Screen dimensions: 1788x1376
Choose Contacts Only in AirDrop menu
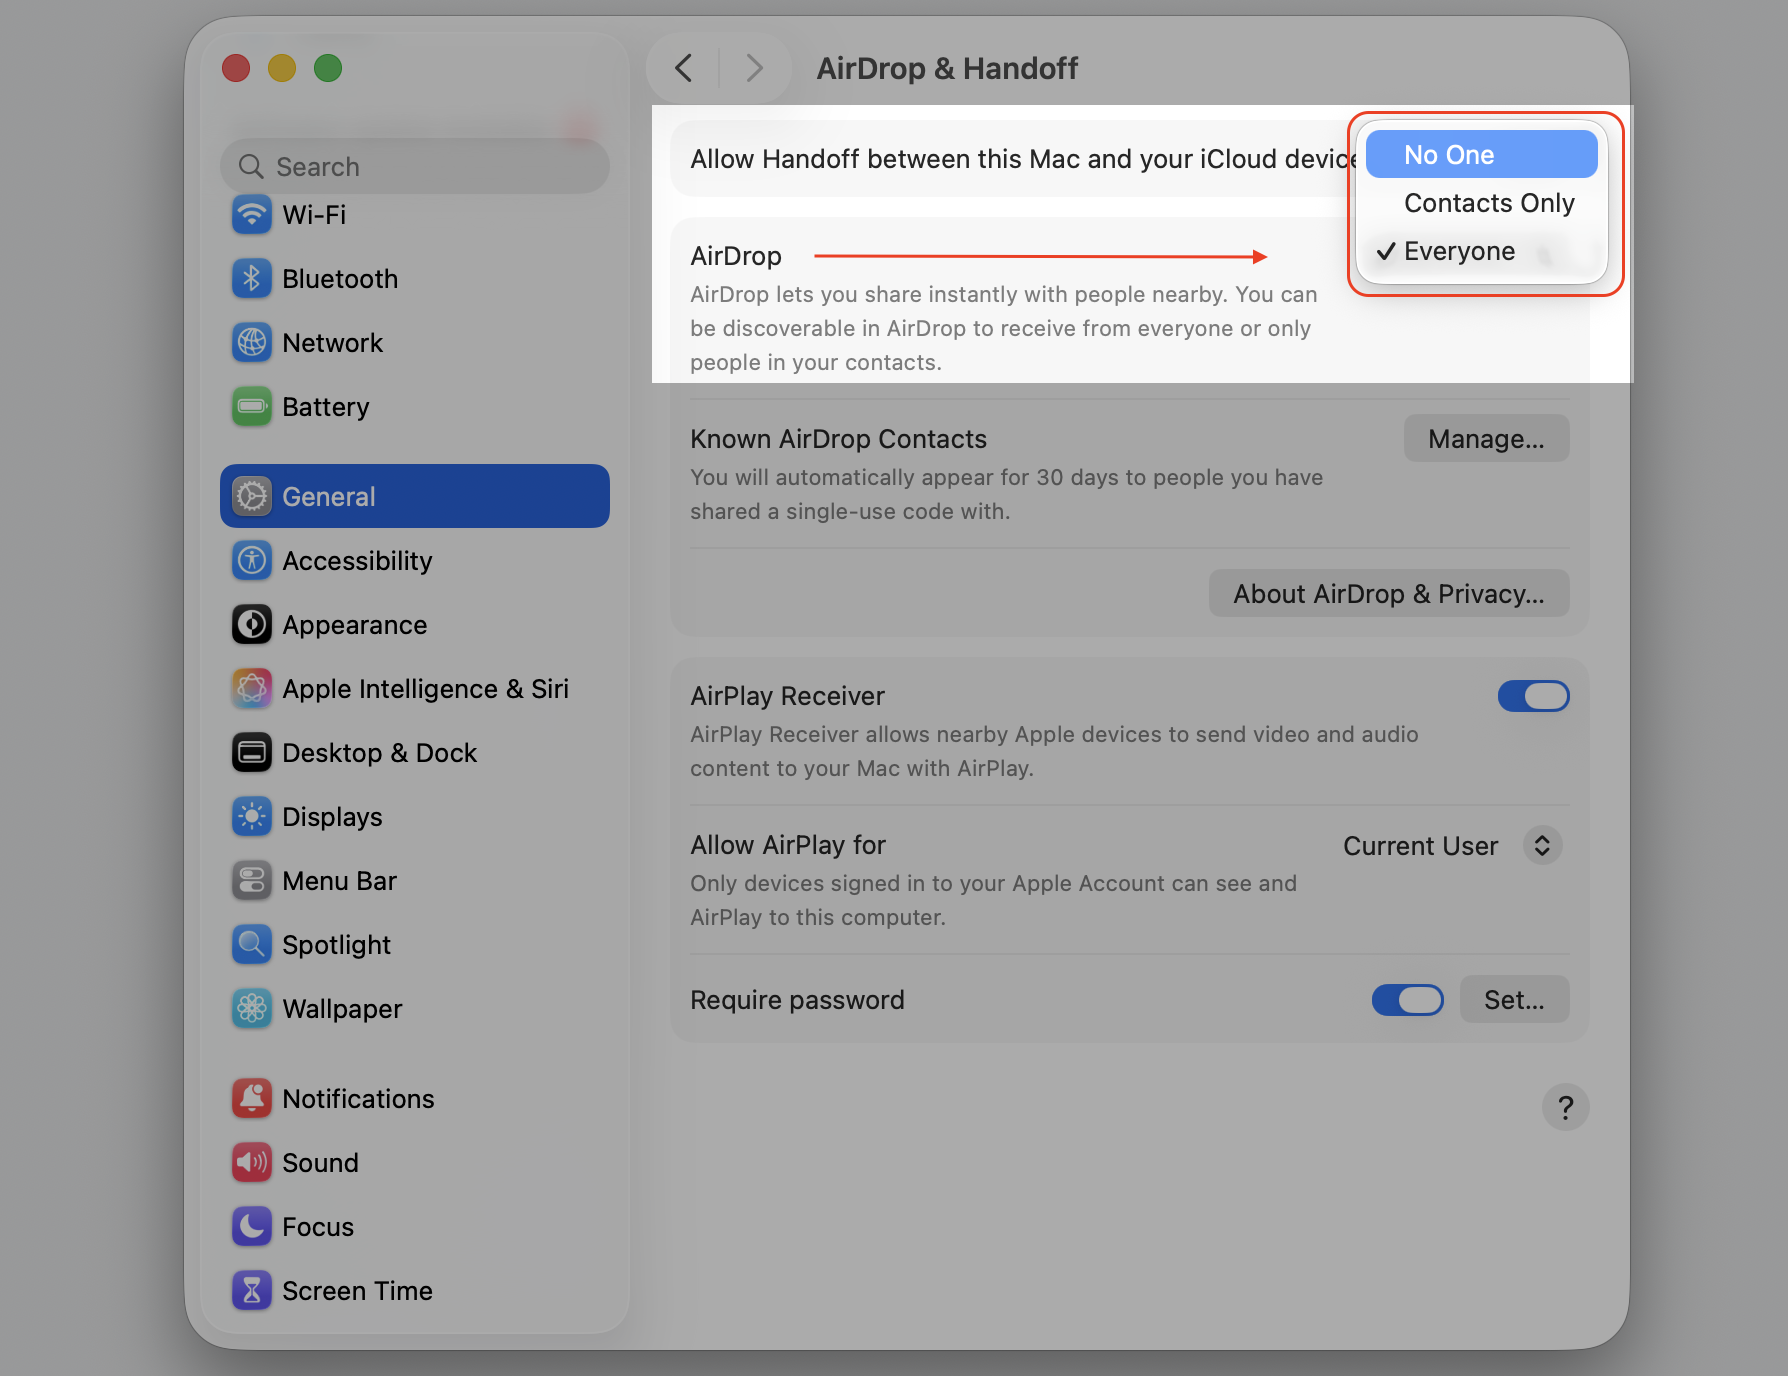coord(1481,203)
